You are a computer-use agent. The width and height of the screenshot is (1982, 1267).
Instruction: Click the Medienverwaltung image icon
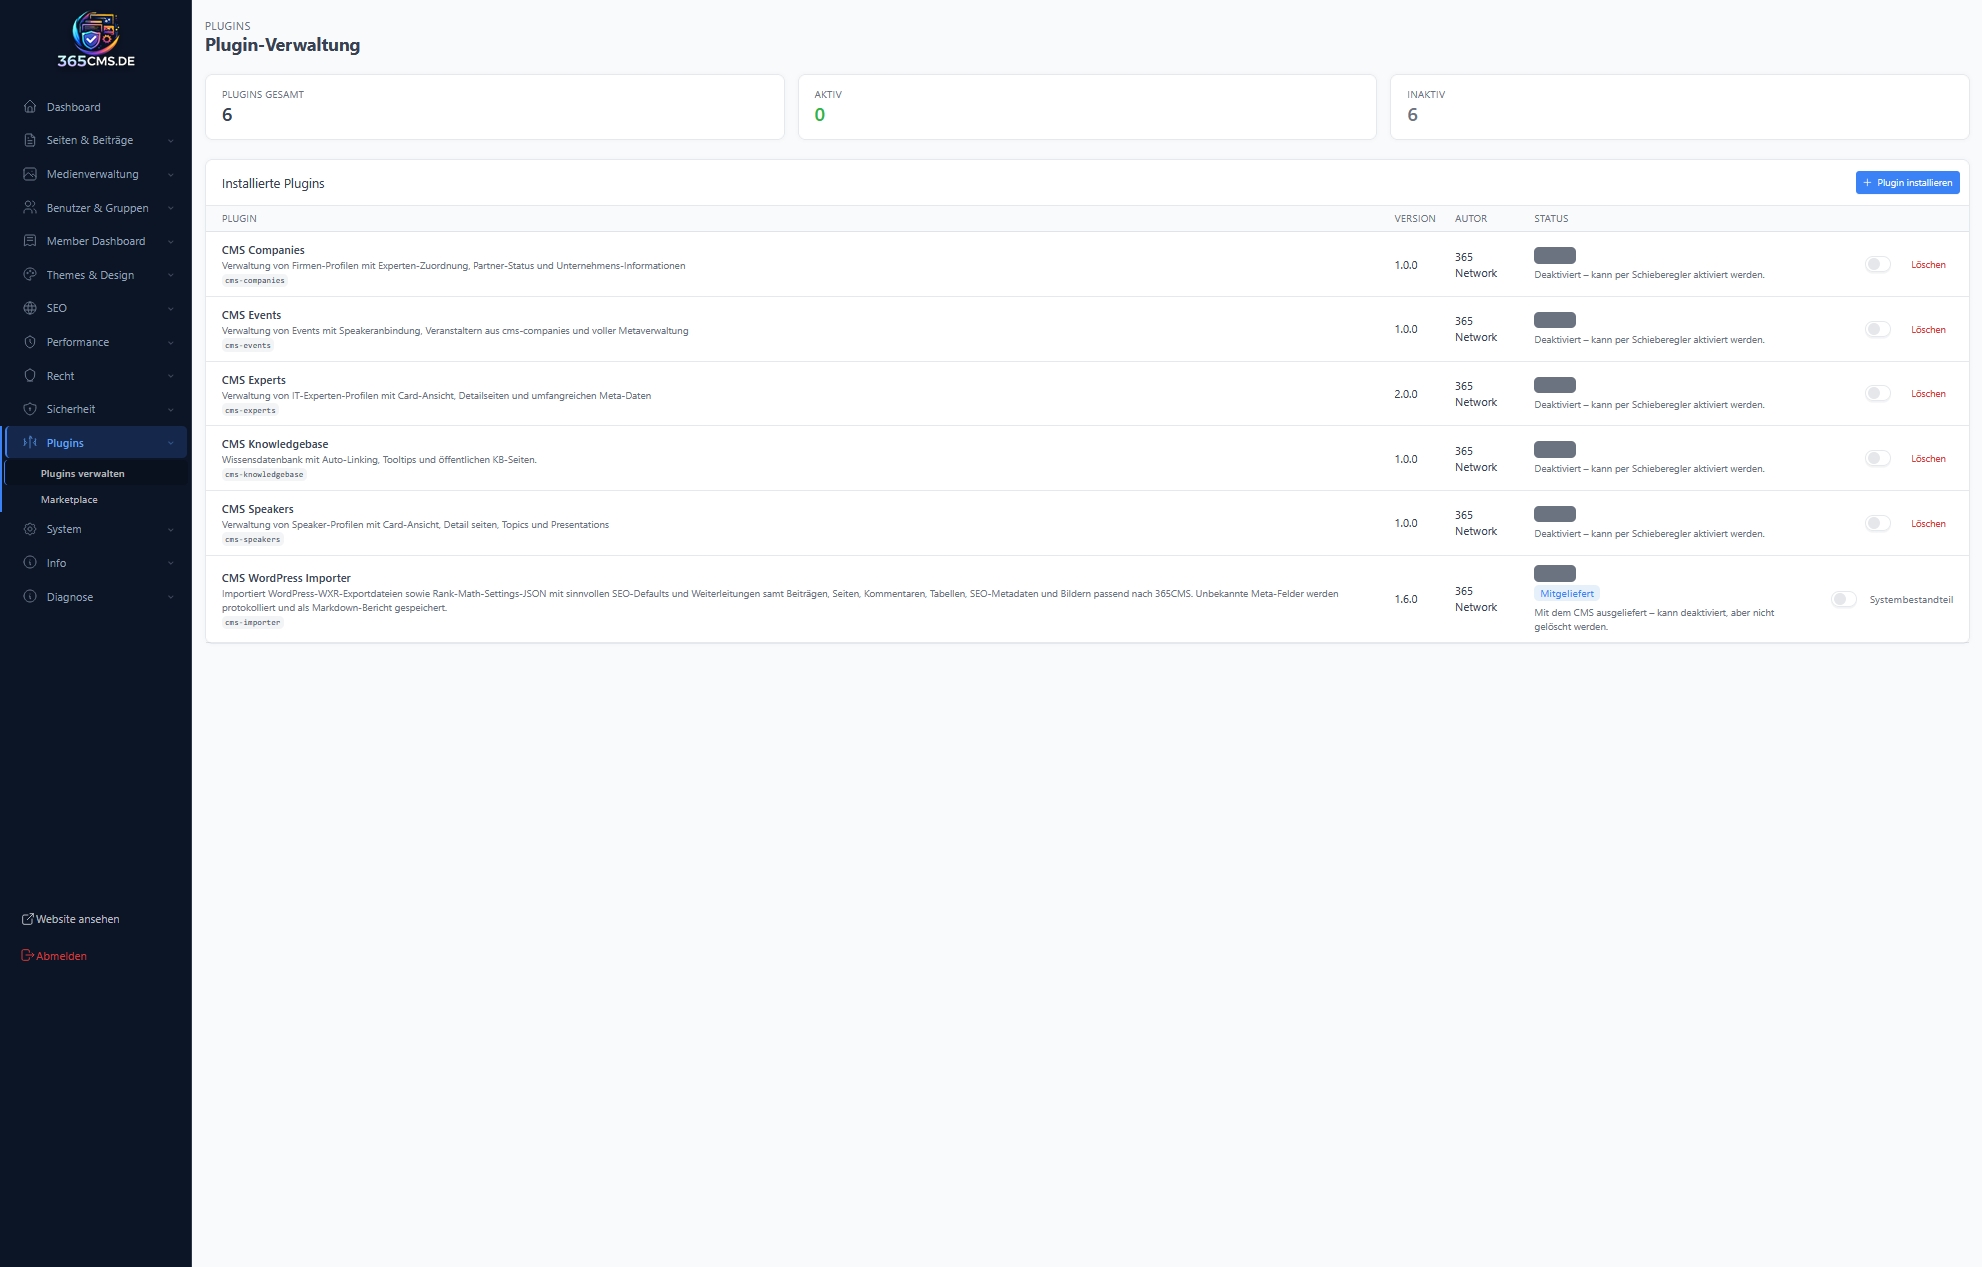(x=30, y=174)
